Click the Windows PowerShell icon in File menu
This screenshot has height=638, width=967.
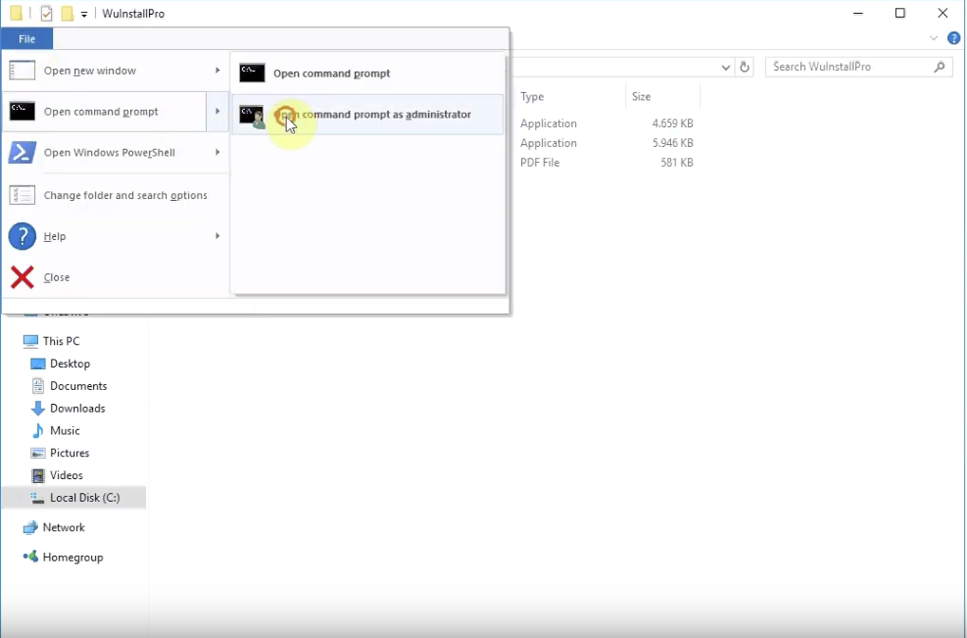[x=22, y=153]
